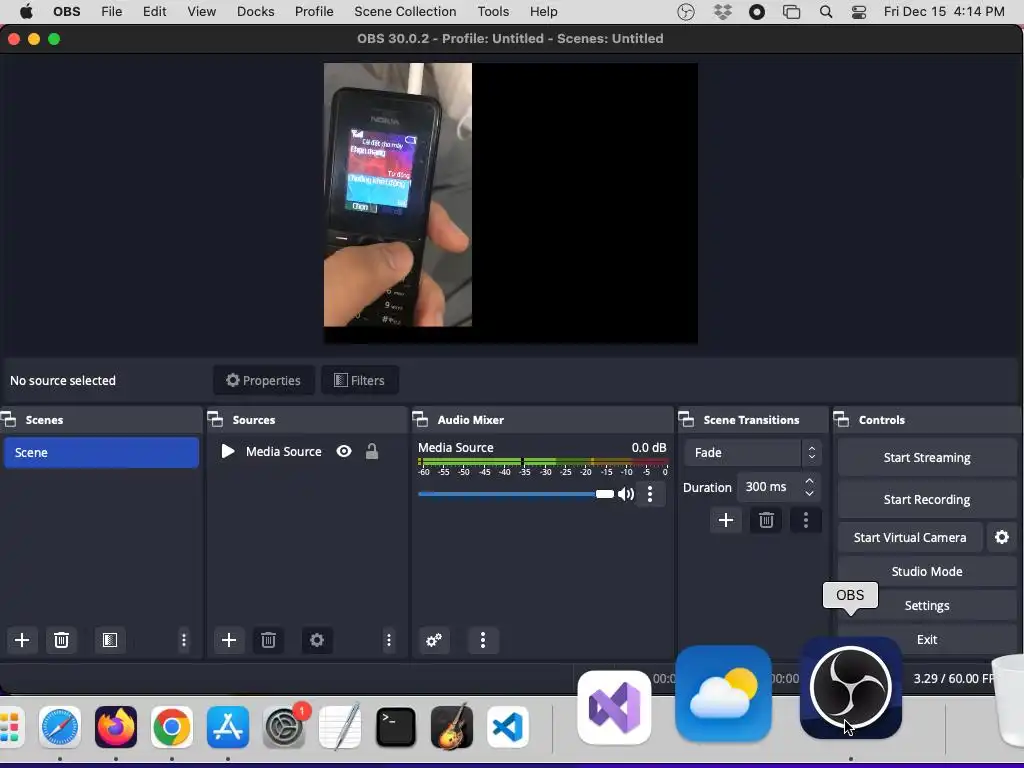Open the Scene Collection menu
Viewport: 1024px width, 768px height.
[x=405, y=12]
